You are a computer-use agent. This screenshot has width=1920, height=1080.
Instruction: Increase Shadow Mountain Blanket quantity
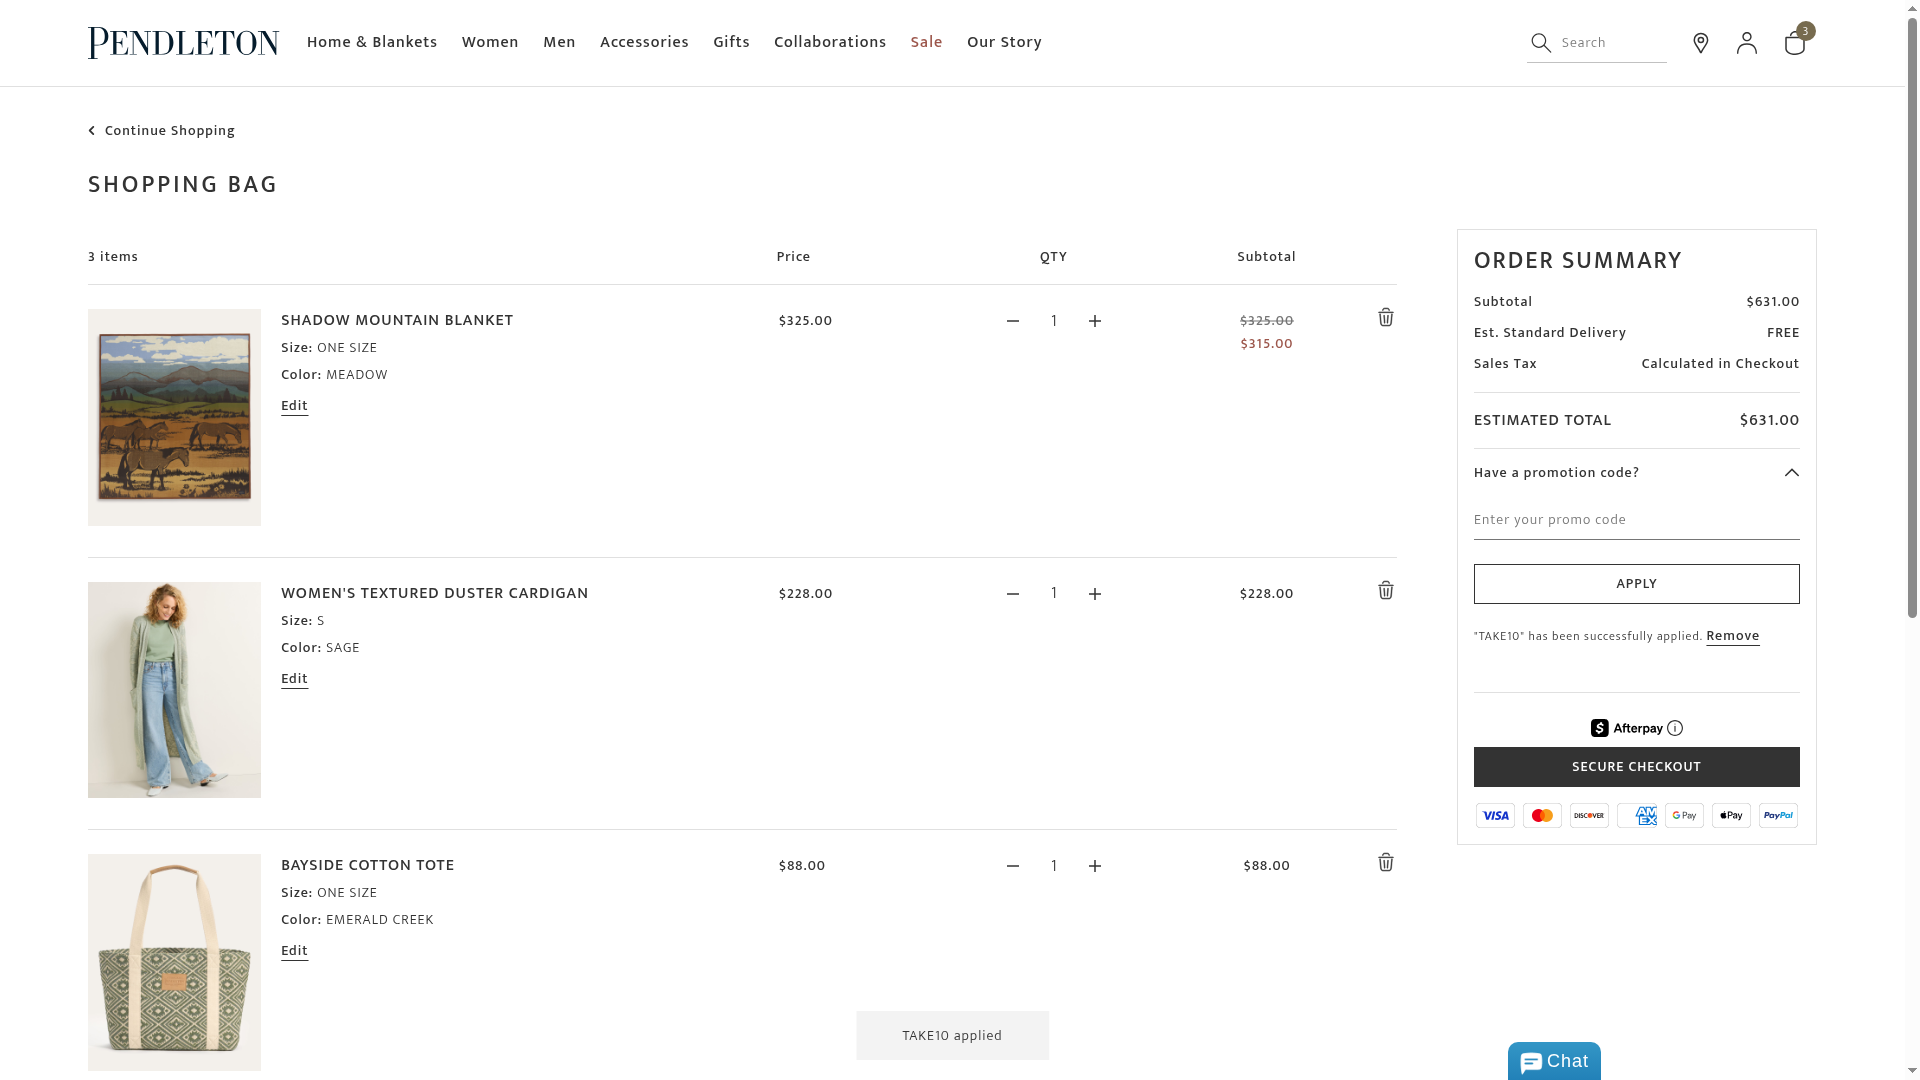[1094, 322]
